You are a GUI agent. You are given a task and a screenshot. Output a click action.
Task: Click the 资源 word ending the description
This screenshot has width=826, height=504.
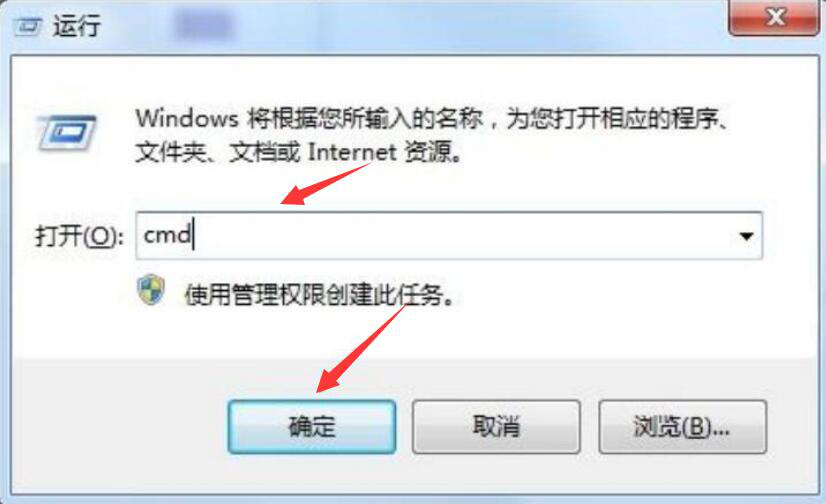click(427, 153)
